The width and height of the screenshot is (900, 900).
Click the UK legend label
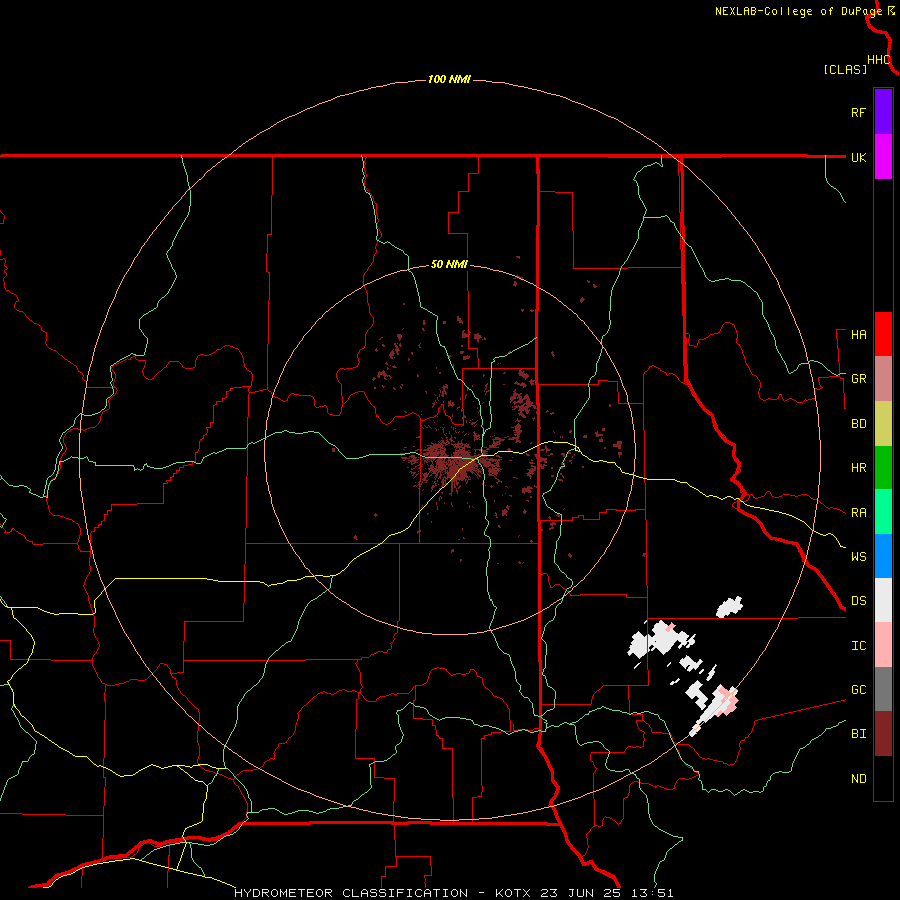tap(858, 157)
